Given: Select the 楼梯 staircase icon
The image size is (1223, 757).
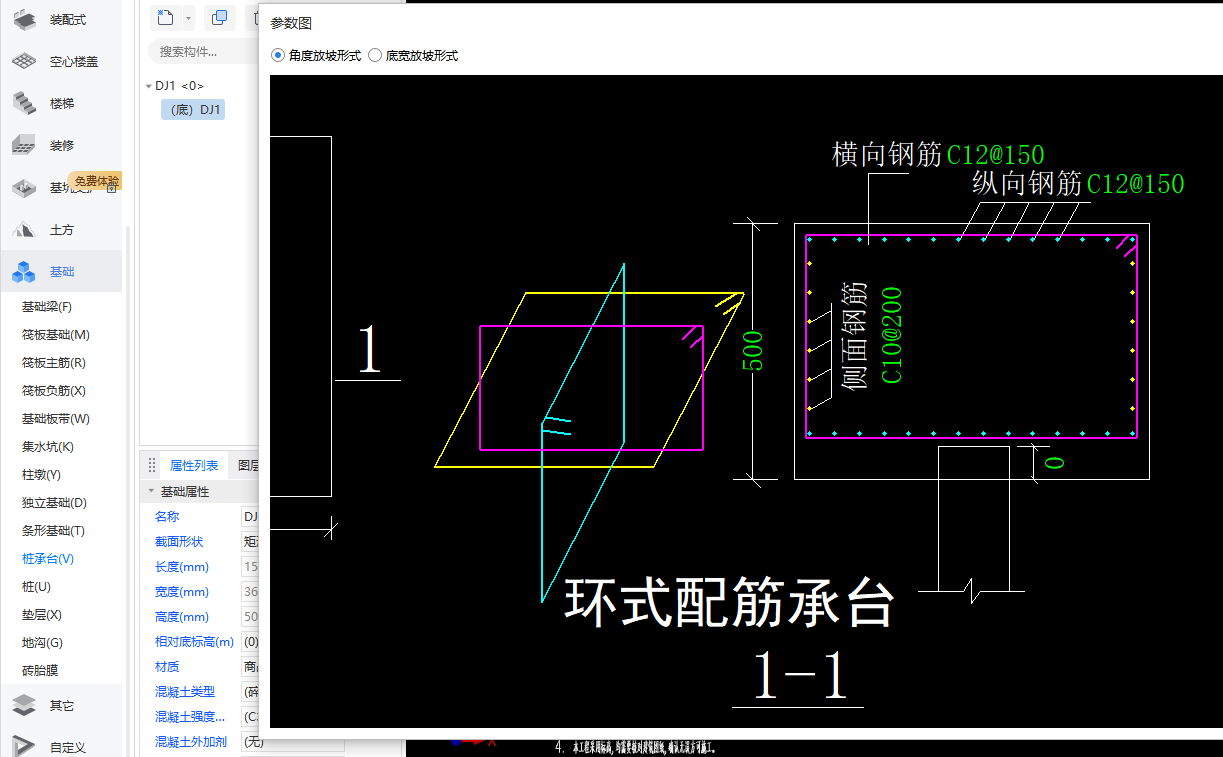Looking at the screenshot, I should click(x=24, y=103).
